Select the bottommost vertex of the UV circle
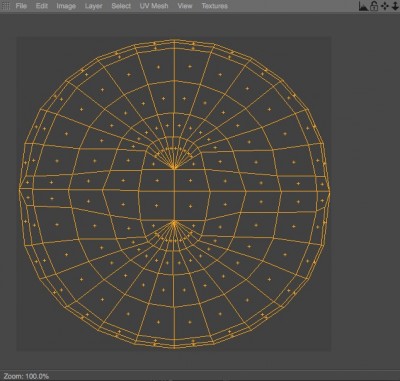400x381 pixels. click(x=174, y=347)
